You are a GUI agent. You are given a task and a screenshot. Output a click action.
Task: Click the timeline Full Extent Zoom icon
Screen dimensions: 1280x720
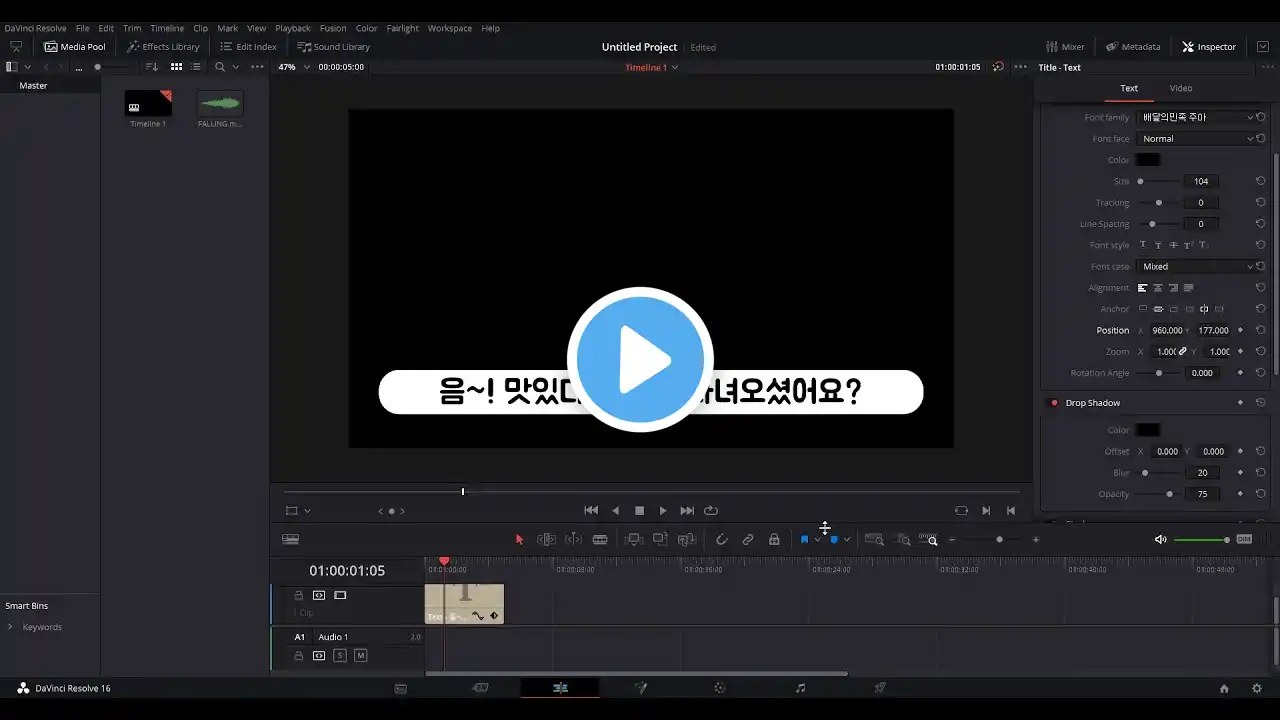coord(874,539)
